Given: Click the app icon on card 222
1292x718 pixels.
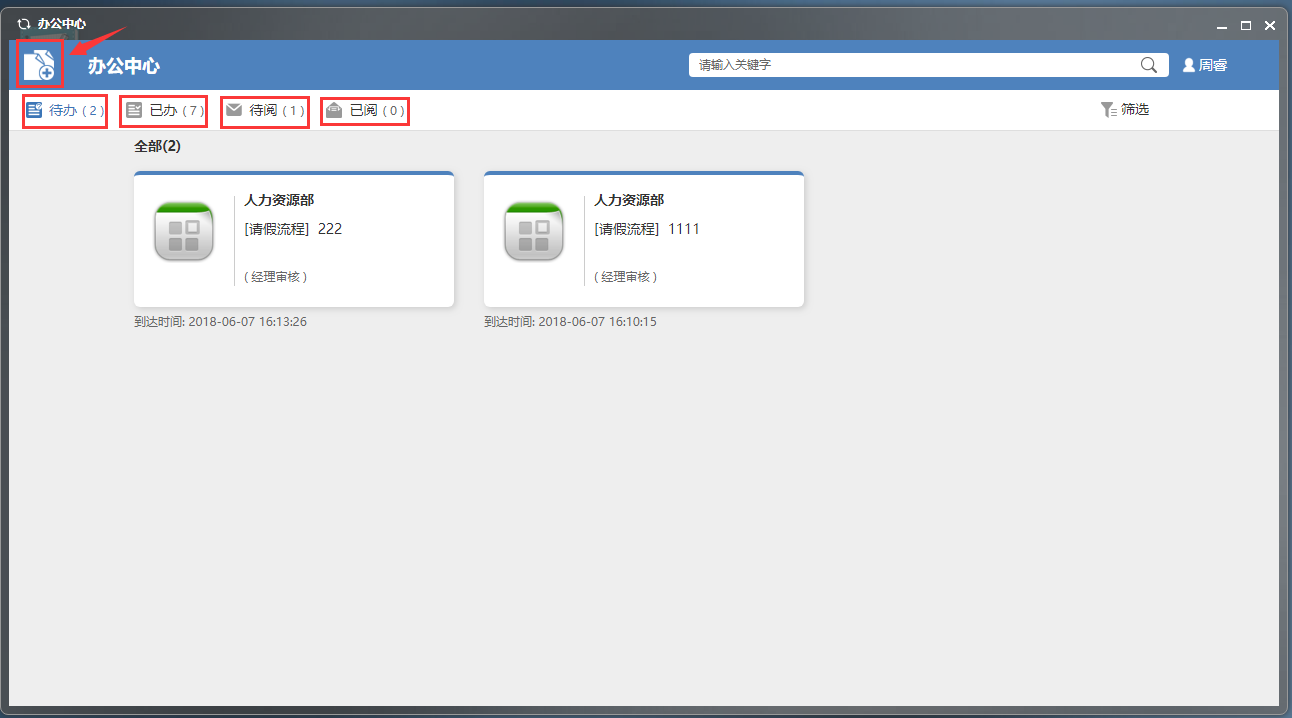Looking at the screenshot, I should (x=184, y=231).
